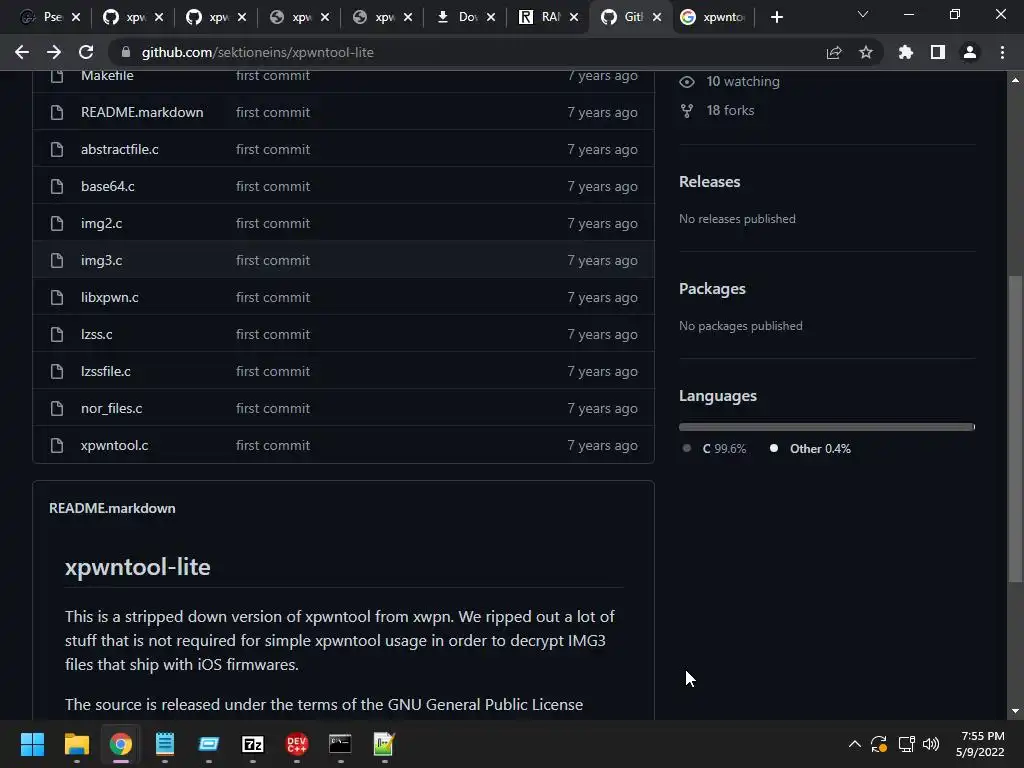Click the volume speaker tray icon
This screenshot has width=1024, height=768.
point(931,744)
